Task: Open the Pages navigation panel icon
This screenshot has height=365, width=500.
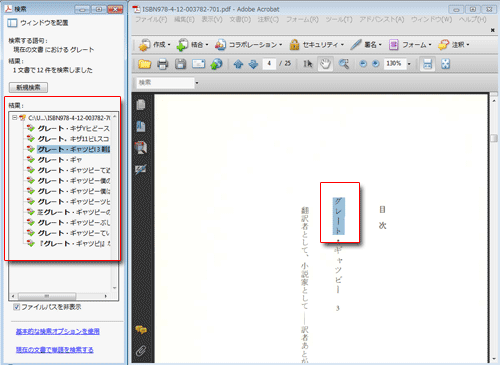Action: (141, 105)
